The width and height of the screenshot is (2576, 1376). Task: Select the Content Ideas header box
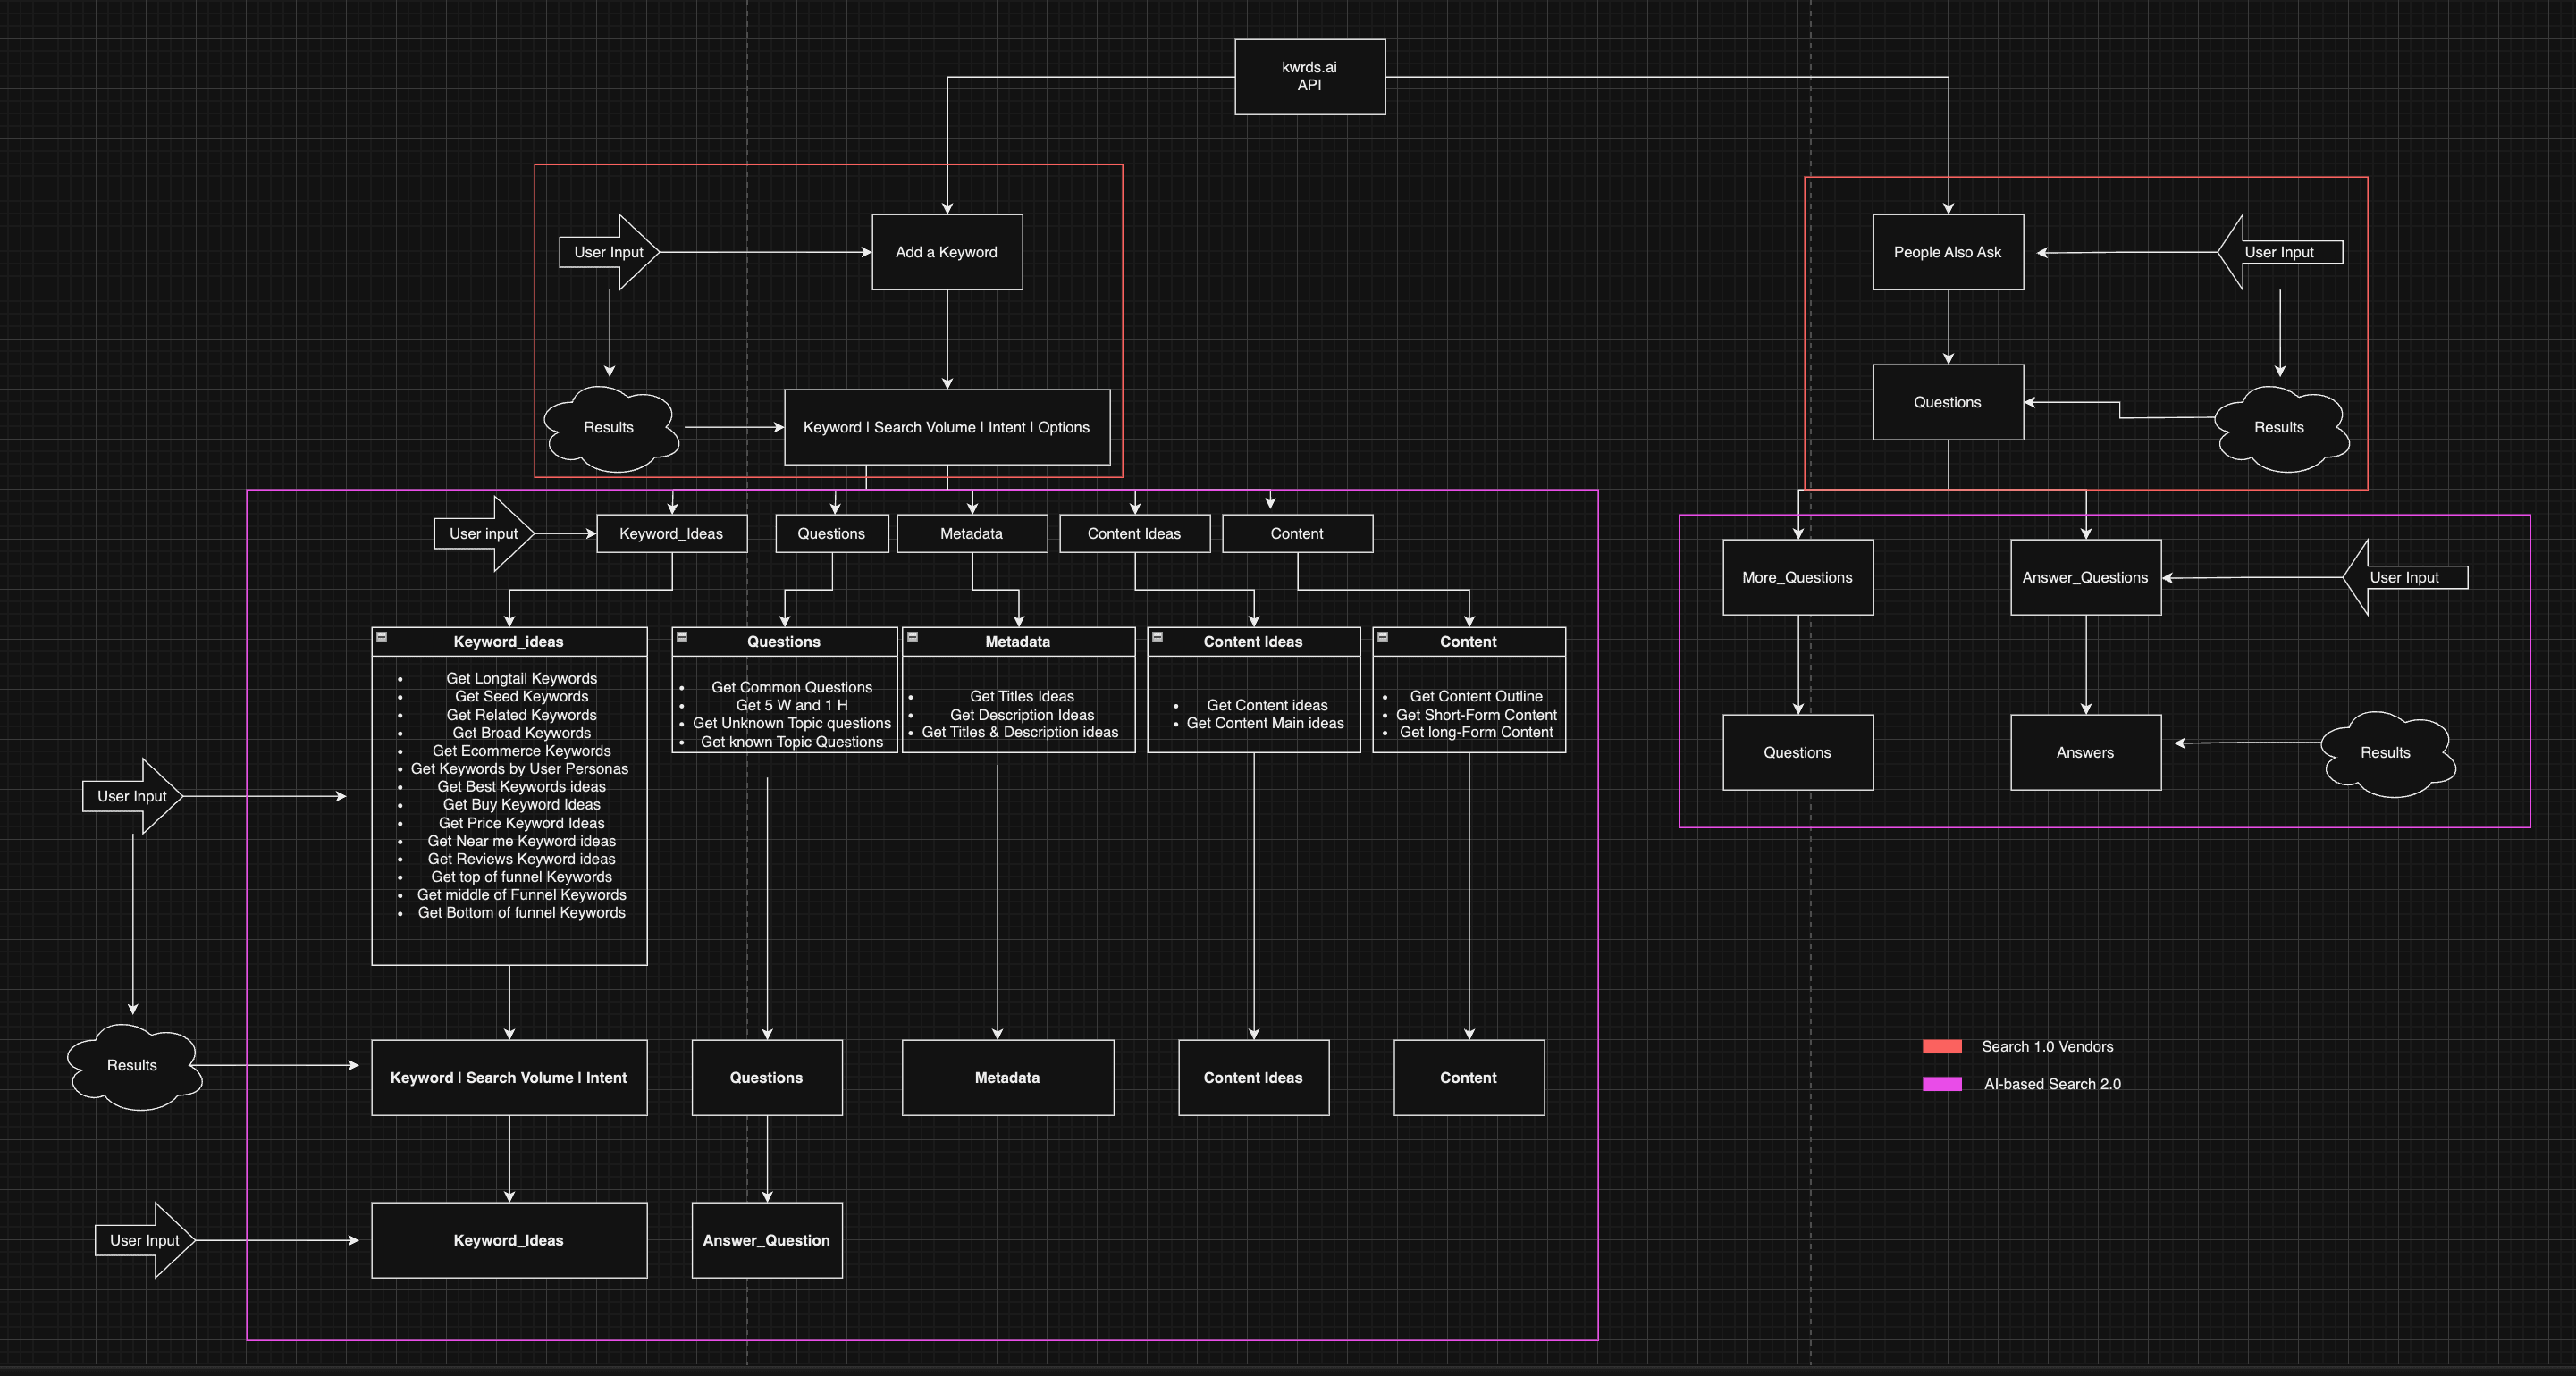(1134, 534)
